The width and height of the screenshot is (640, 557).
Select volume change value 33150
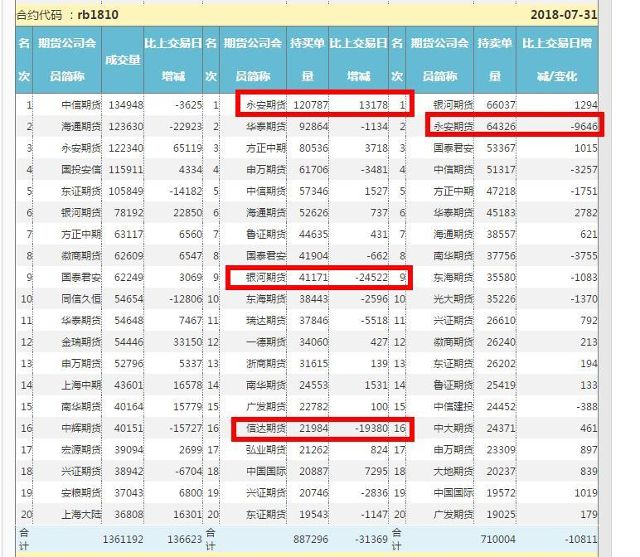coord(188,342)
